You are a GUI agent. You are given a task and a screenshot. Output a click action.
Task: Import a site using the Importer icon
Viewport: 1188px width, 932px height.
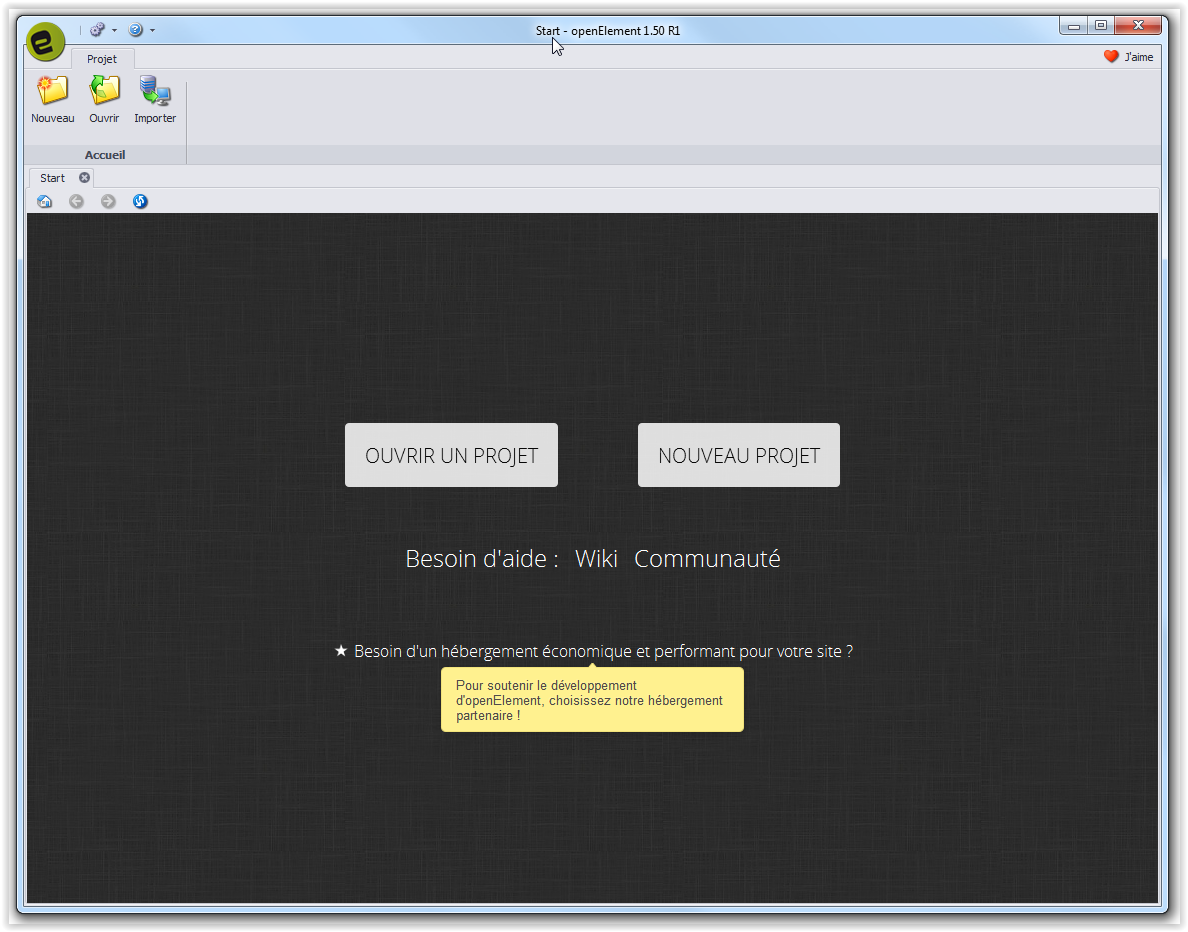[155, 95]
